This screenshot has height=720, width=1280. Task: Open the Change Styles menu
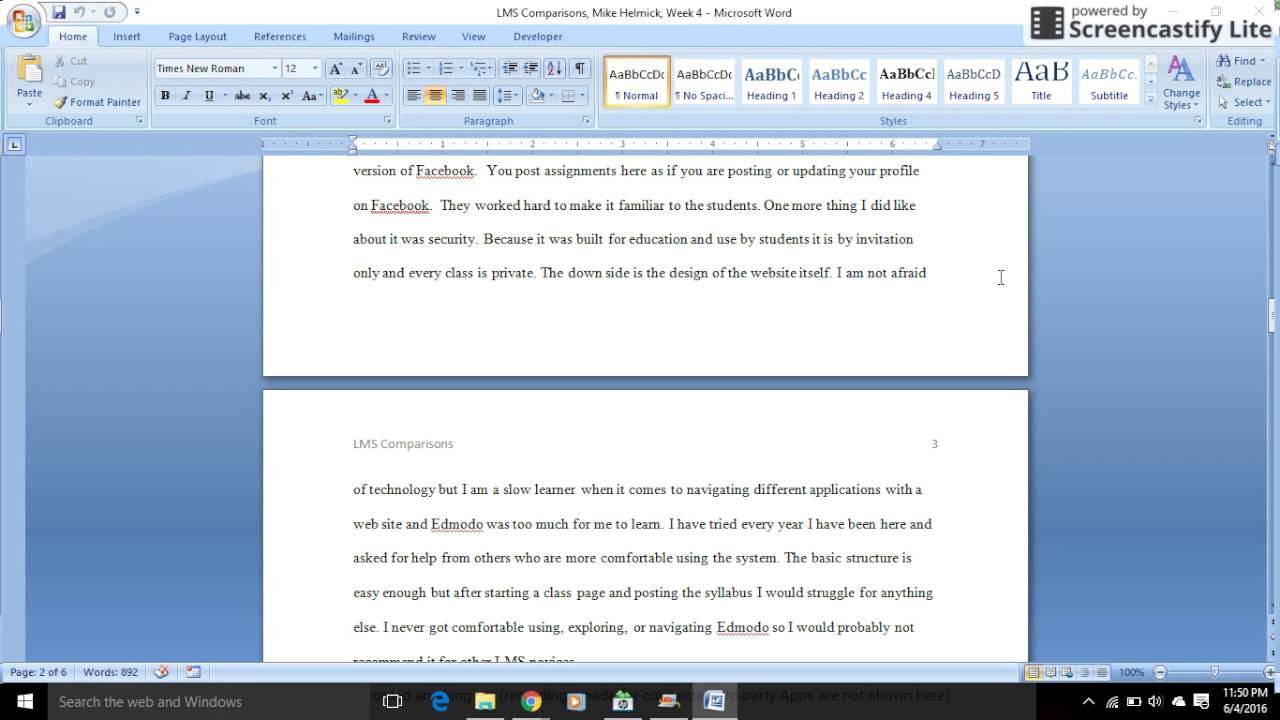coord(1181,82)
